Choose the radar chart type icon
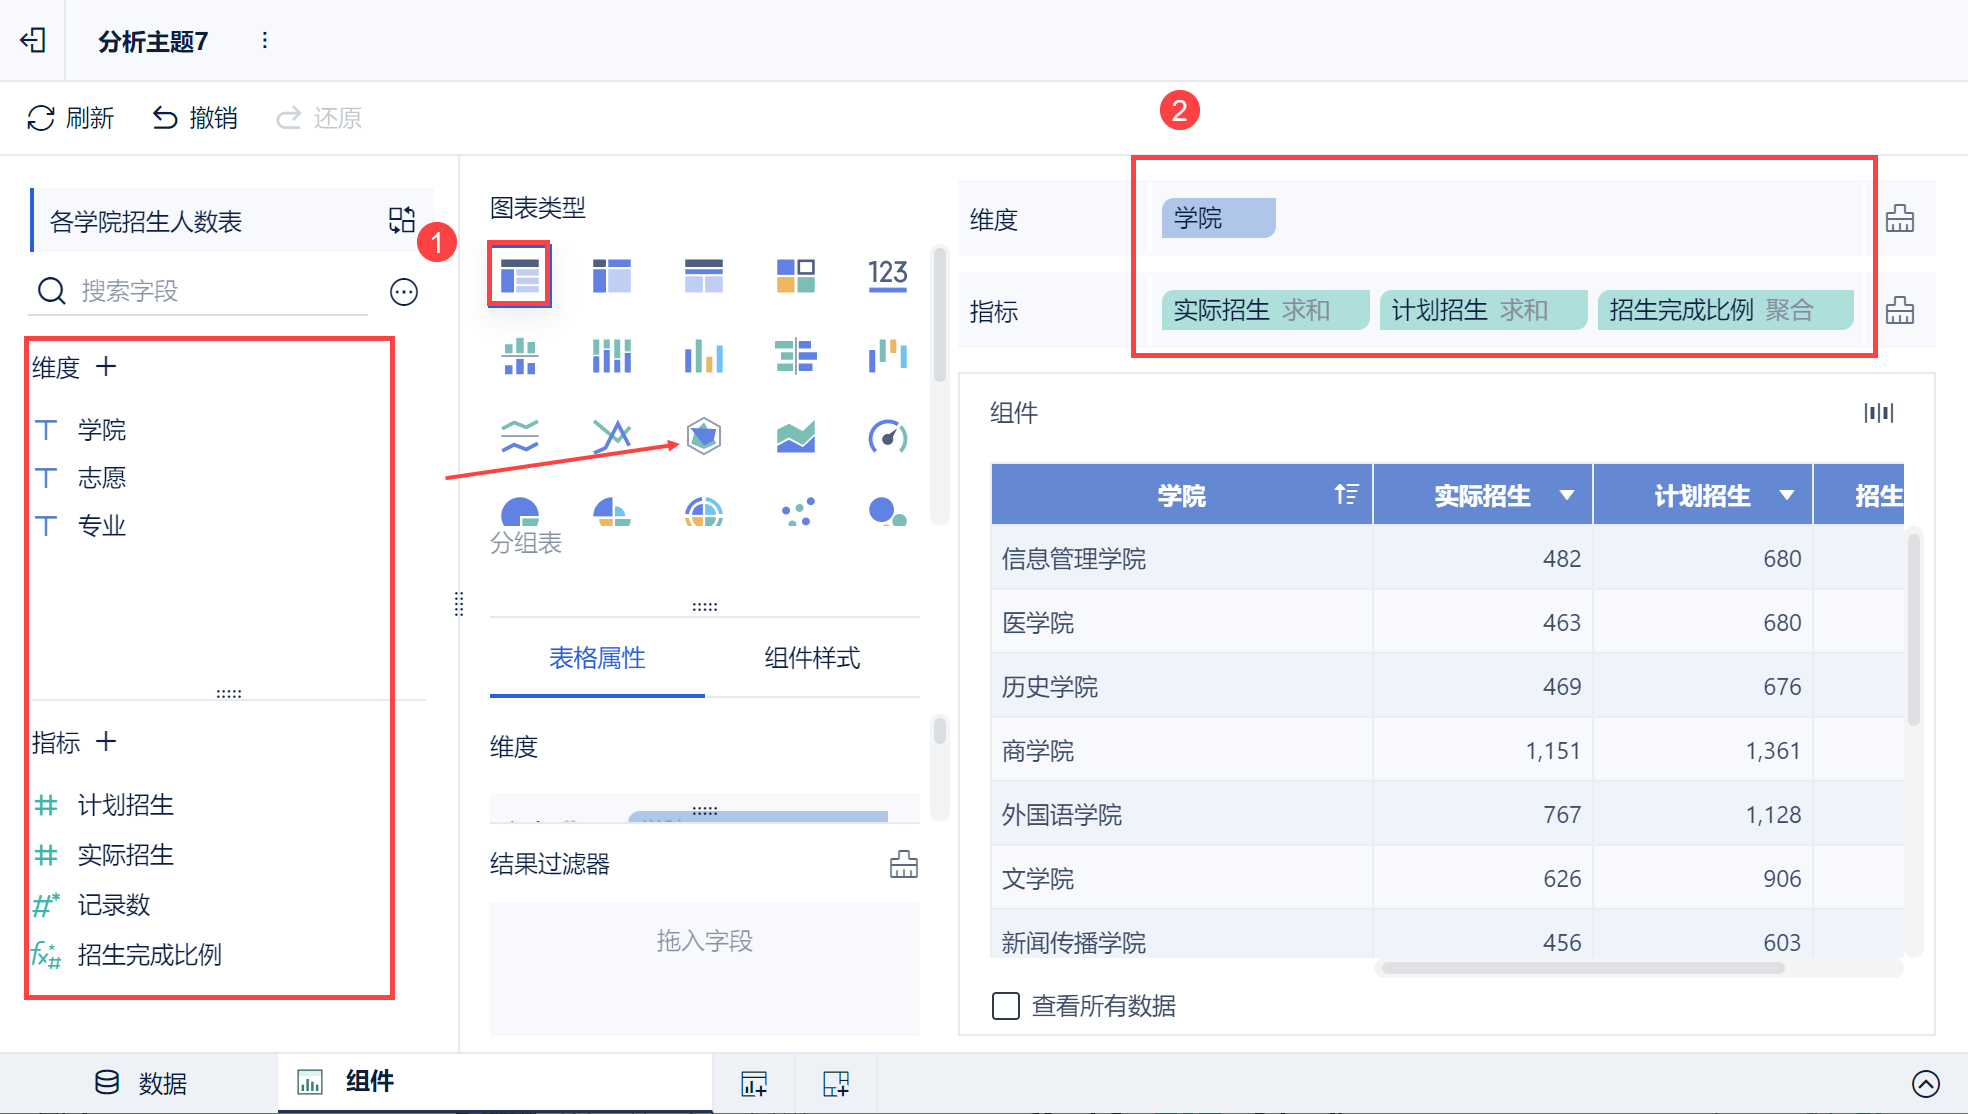 click(704, 436)
